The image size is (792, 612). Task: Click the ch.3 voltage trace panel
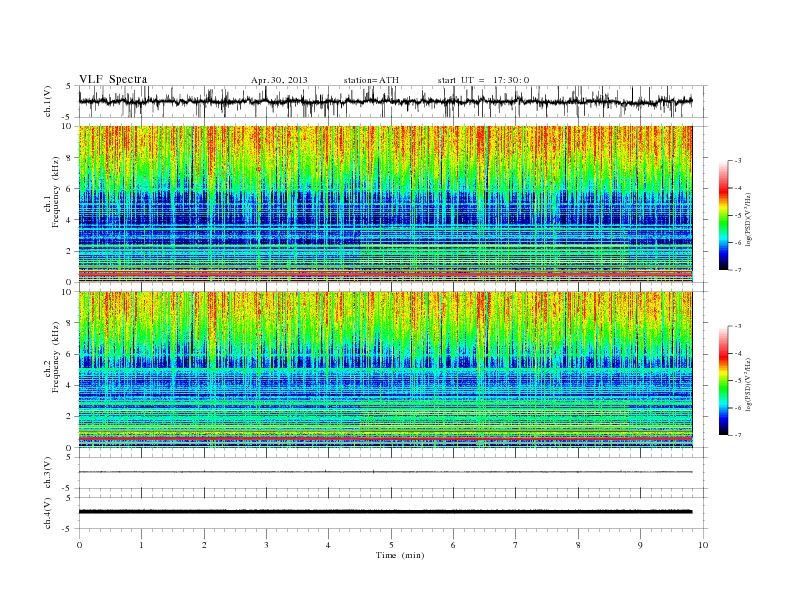[393, 473]
